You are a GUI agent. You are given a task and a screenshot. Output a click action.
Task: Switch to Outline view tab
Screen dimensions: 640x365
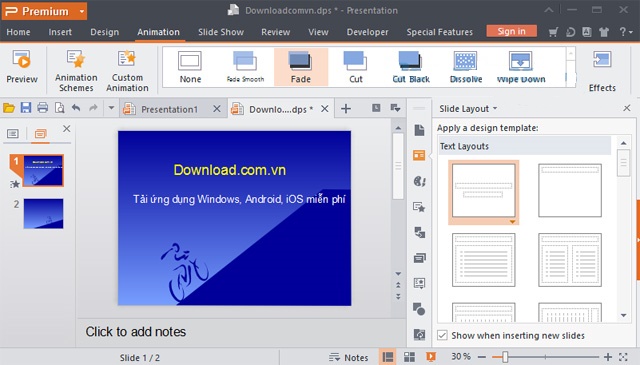click(13, 134)
